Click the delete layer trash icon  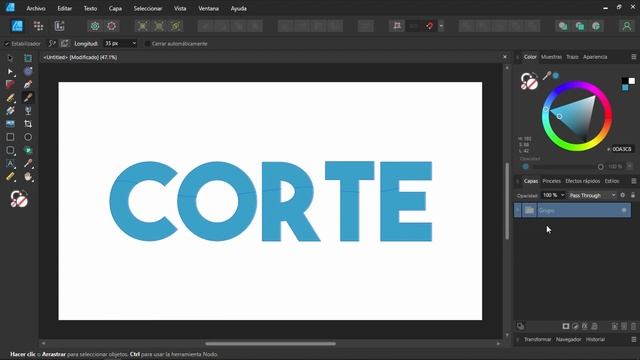coord(633,326)
